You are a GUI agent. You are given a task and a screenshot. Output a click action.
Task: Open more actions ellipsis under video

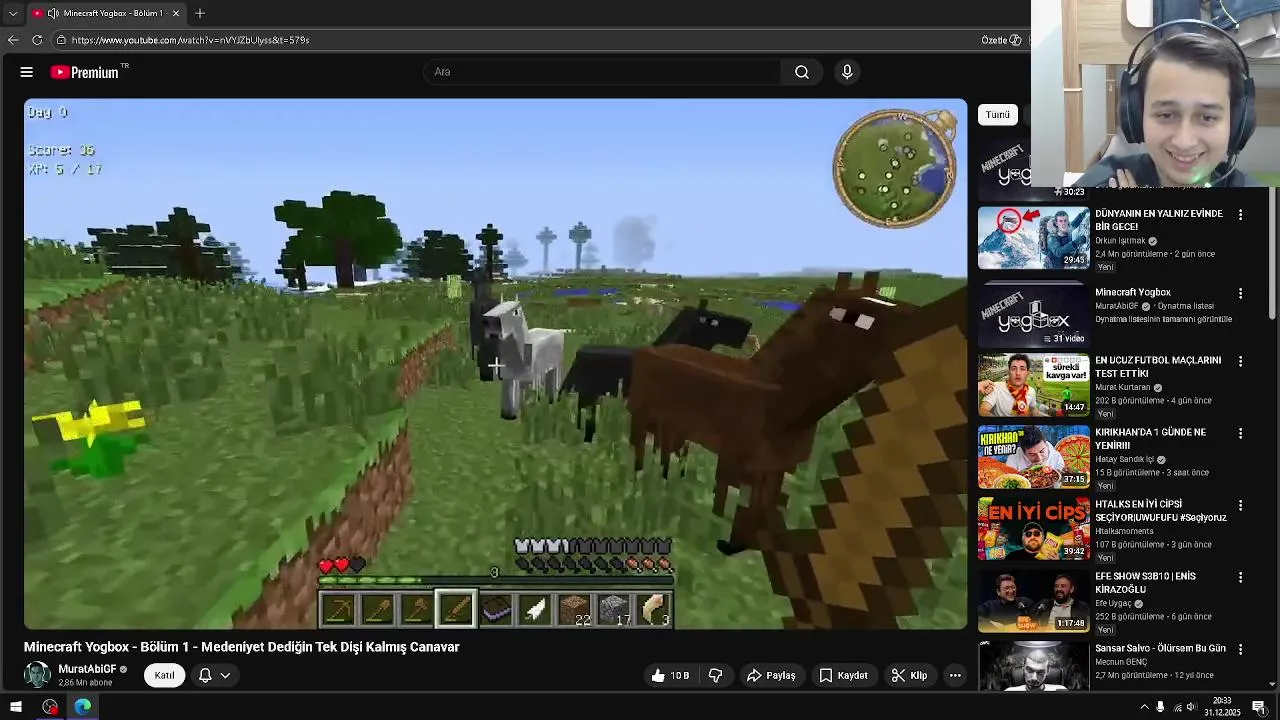[x=955, y=675]
